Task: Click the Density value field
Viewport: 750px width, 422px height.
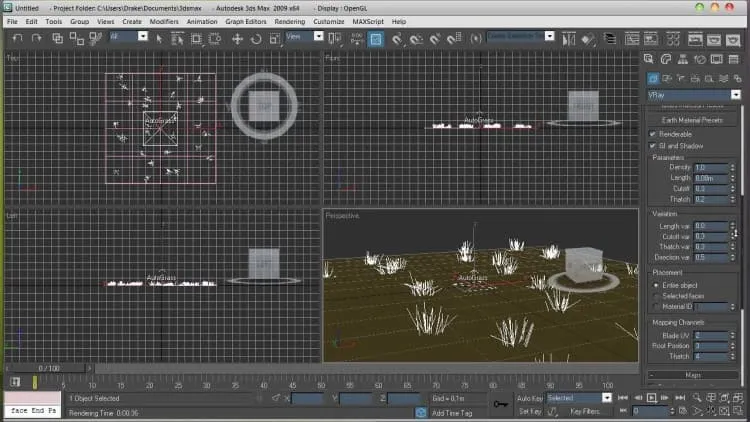Action: [x=711, y=167]
